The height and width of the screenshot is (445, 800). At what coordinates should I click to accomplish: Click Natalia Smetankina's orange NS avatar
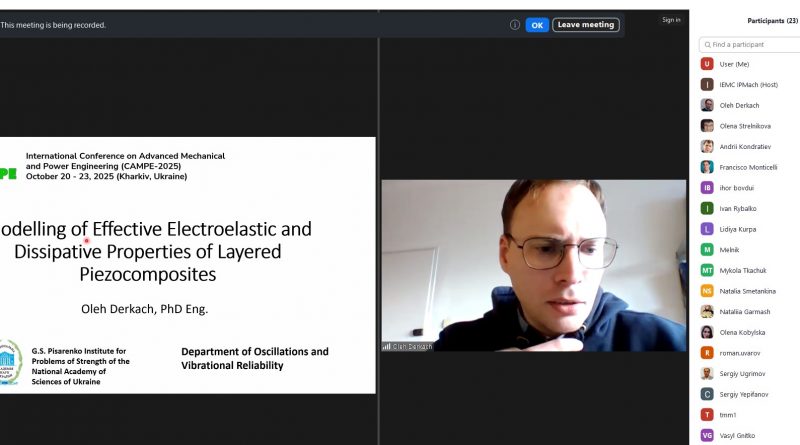click(x=707, y=291)
